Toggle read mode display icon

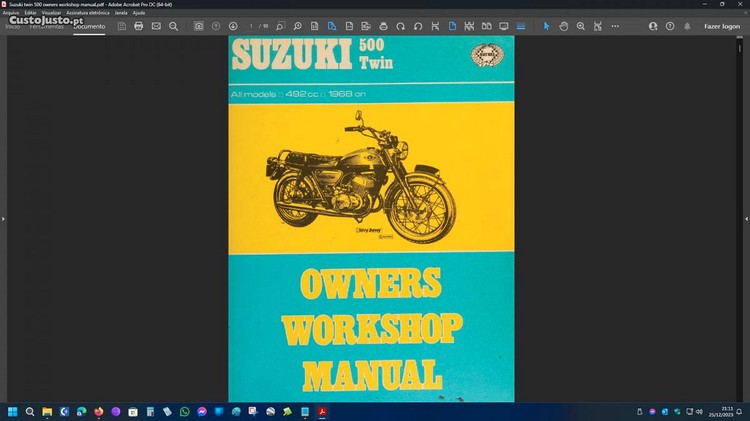pyautogui.click(x=503, y=26)
